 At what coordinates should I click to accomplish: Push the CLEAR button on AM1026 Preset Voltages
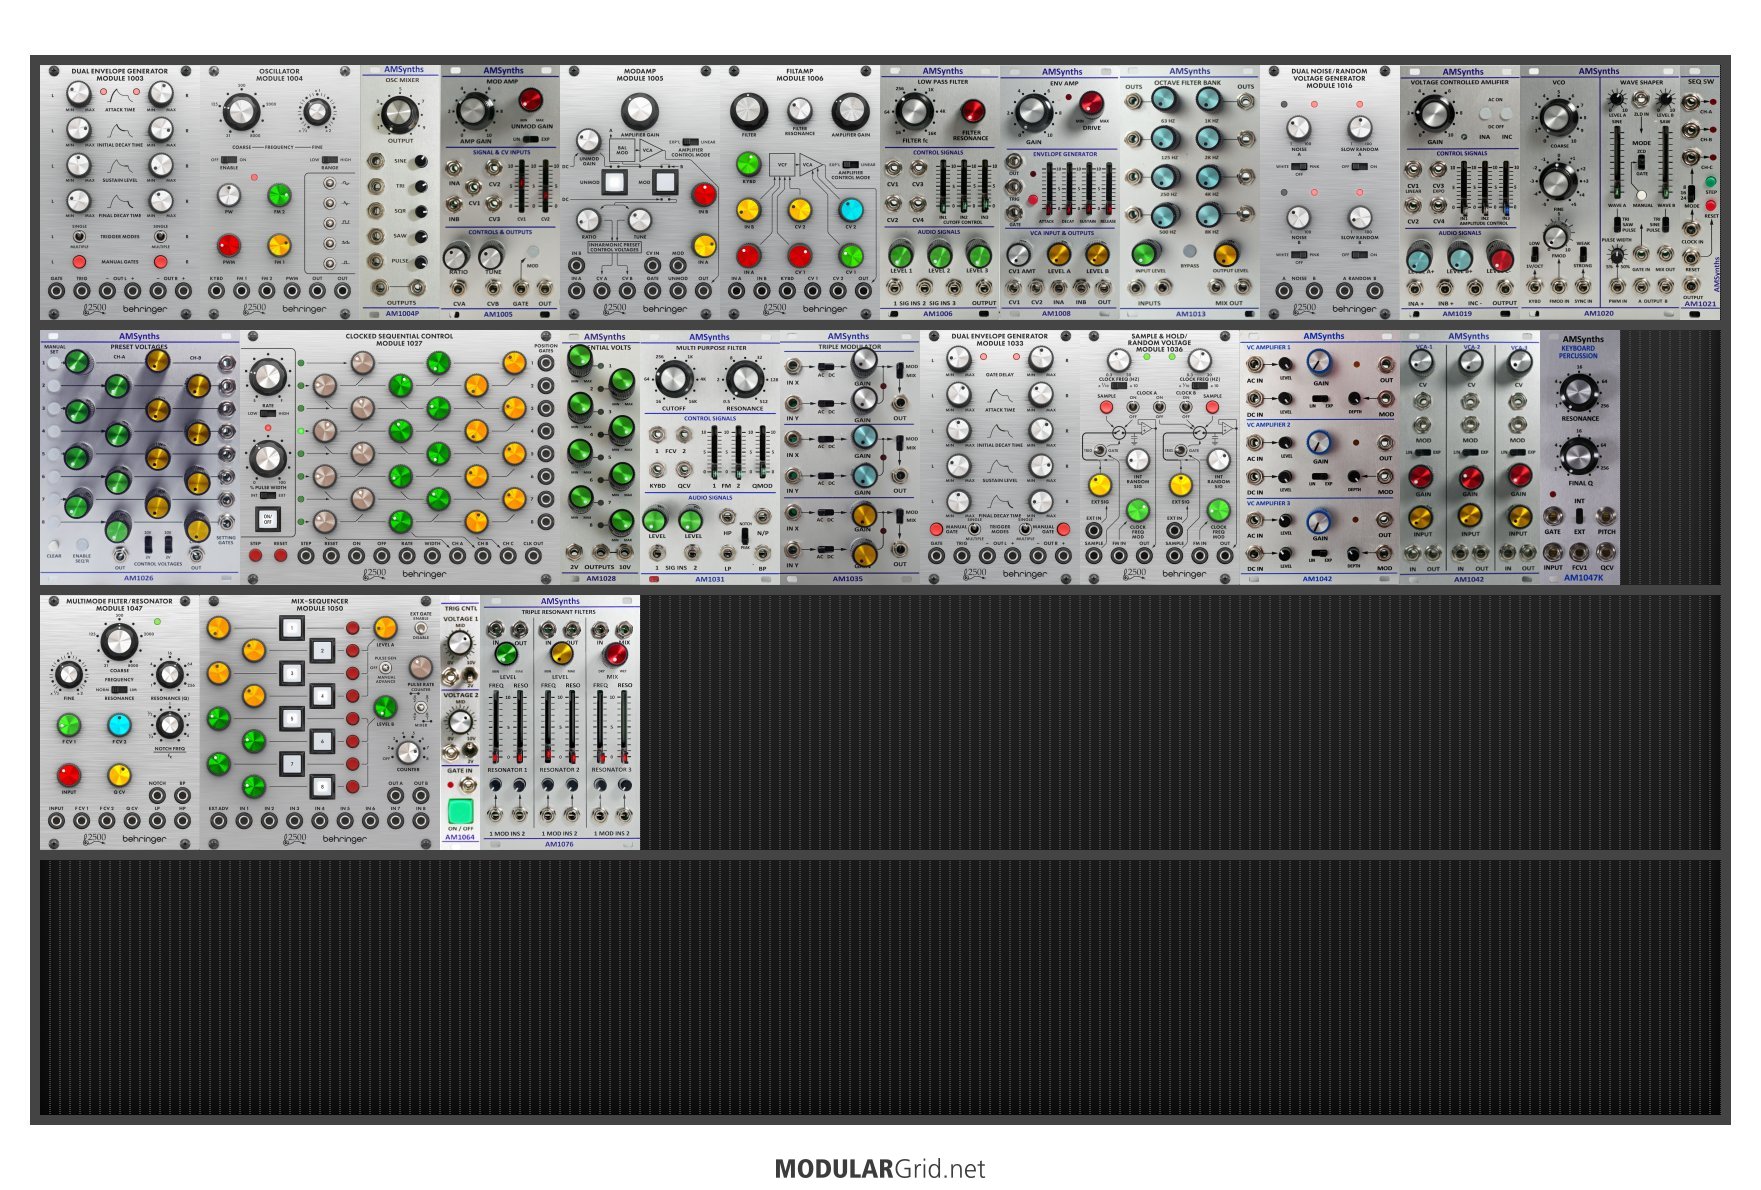(54, 545)
